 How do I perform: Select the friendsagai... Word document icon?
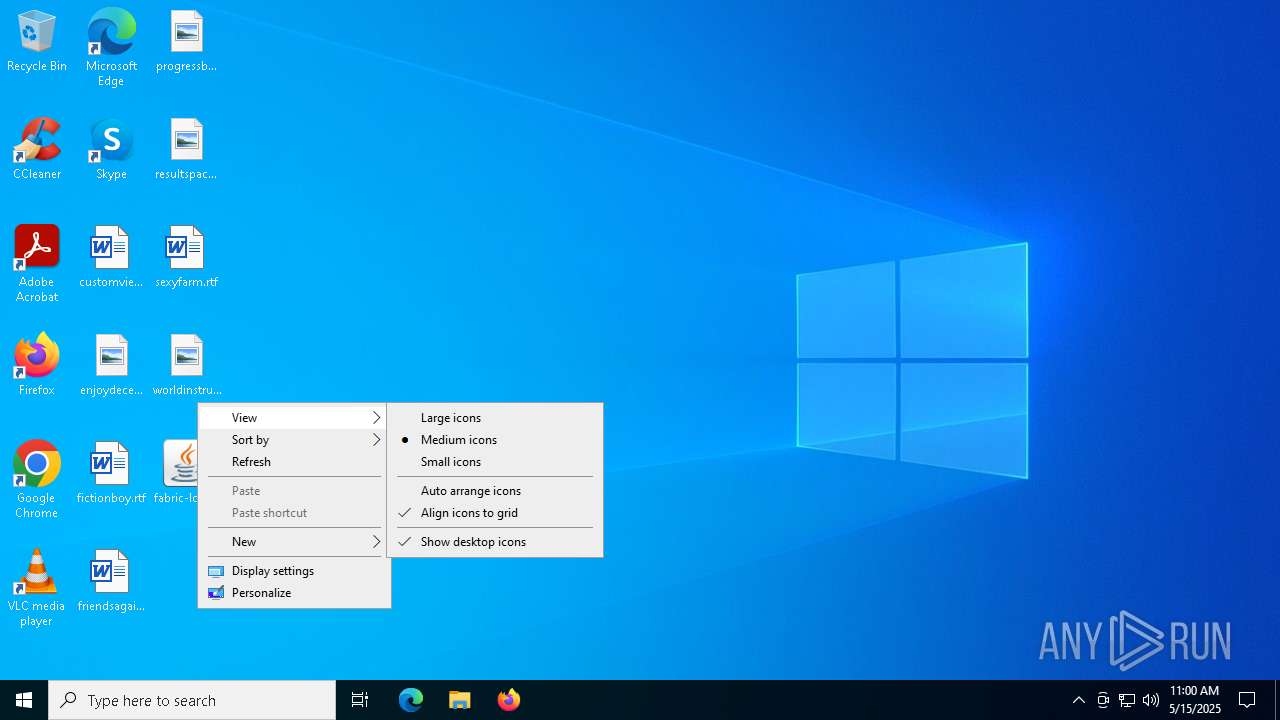tap(111, 582)
